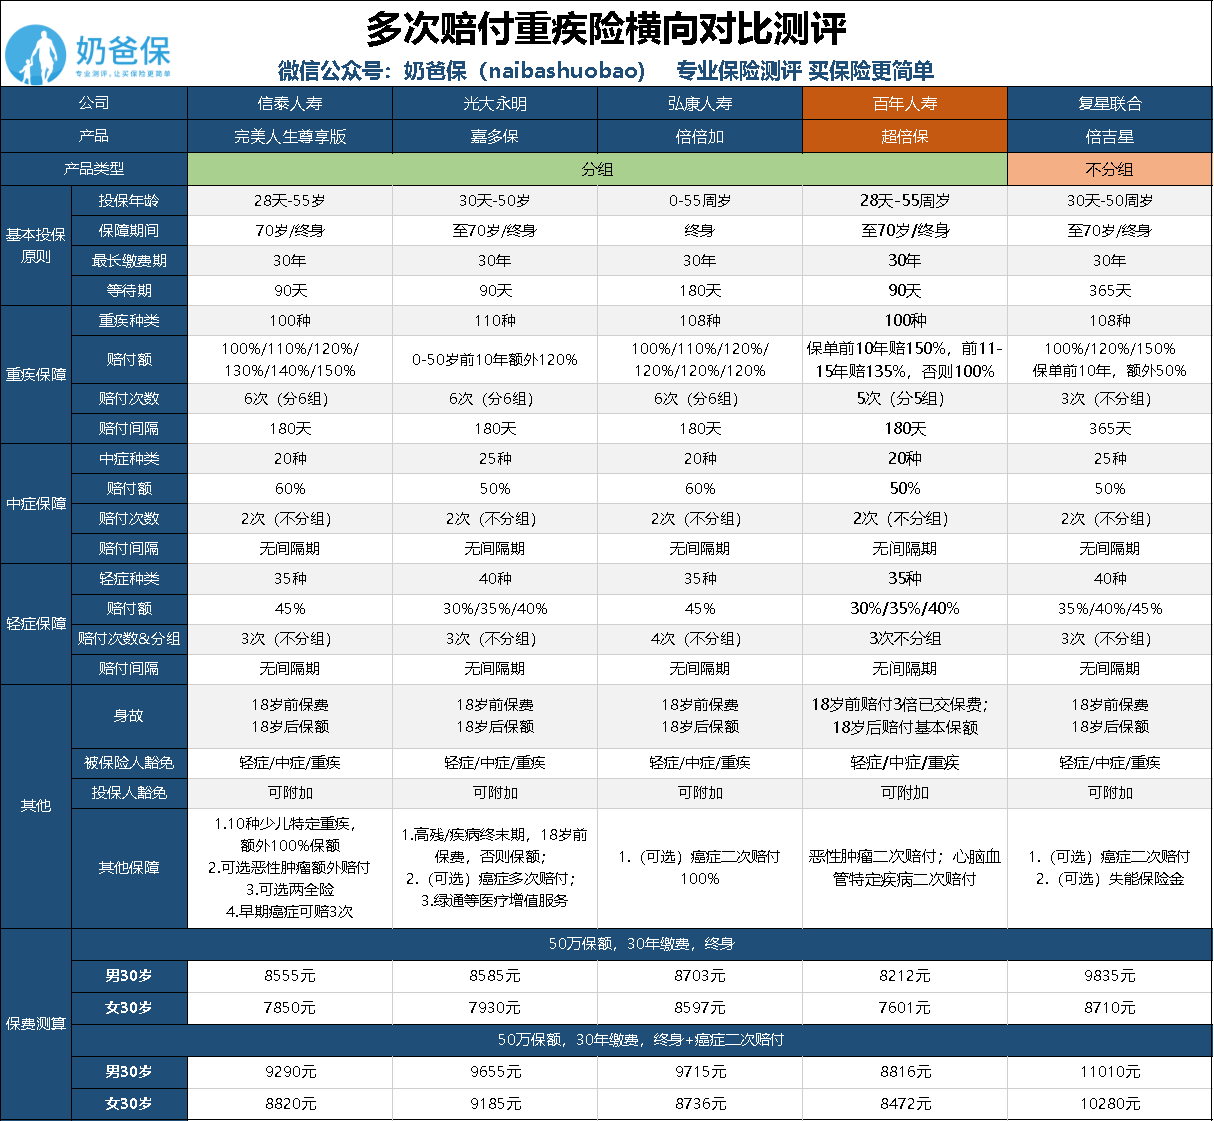Click the 投保年龄 row label
Viewport: 1214px width, 1121px height.
(129, 201)
